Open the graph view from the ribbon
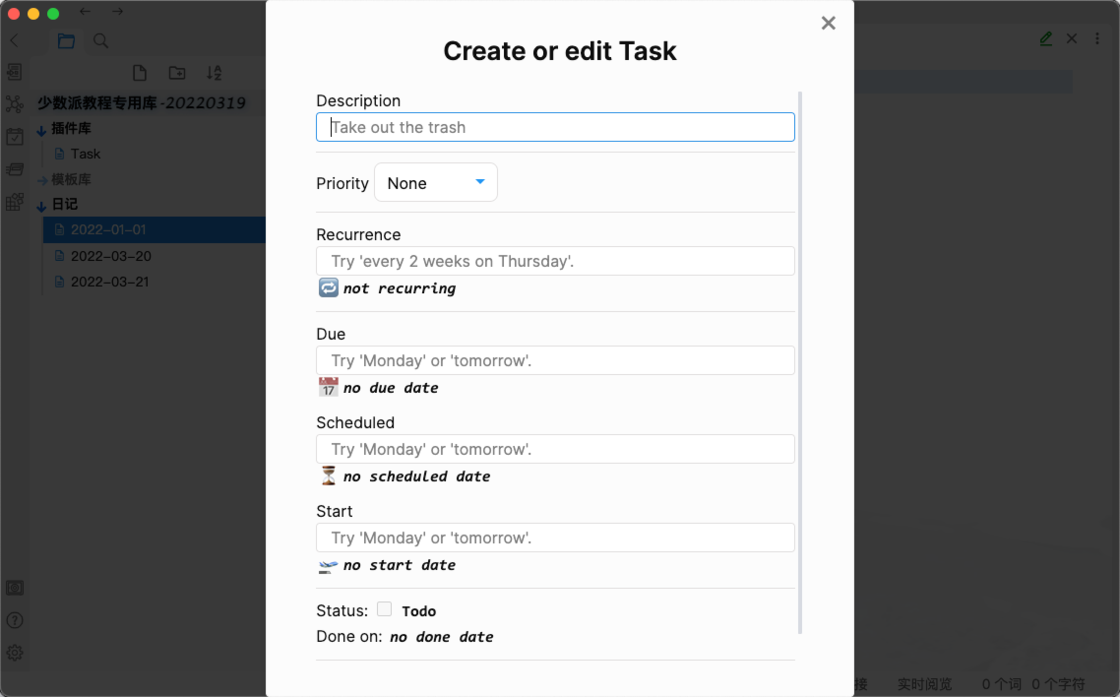The height and width of the screenshot is (697, 1120). coord(14,104)
